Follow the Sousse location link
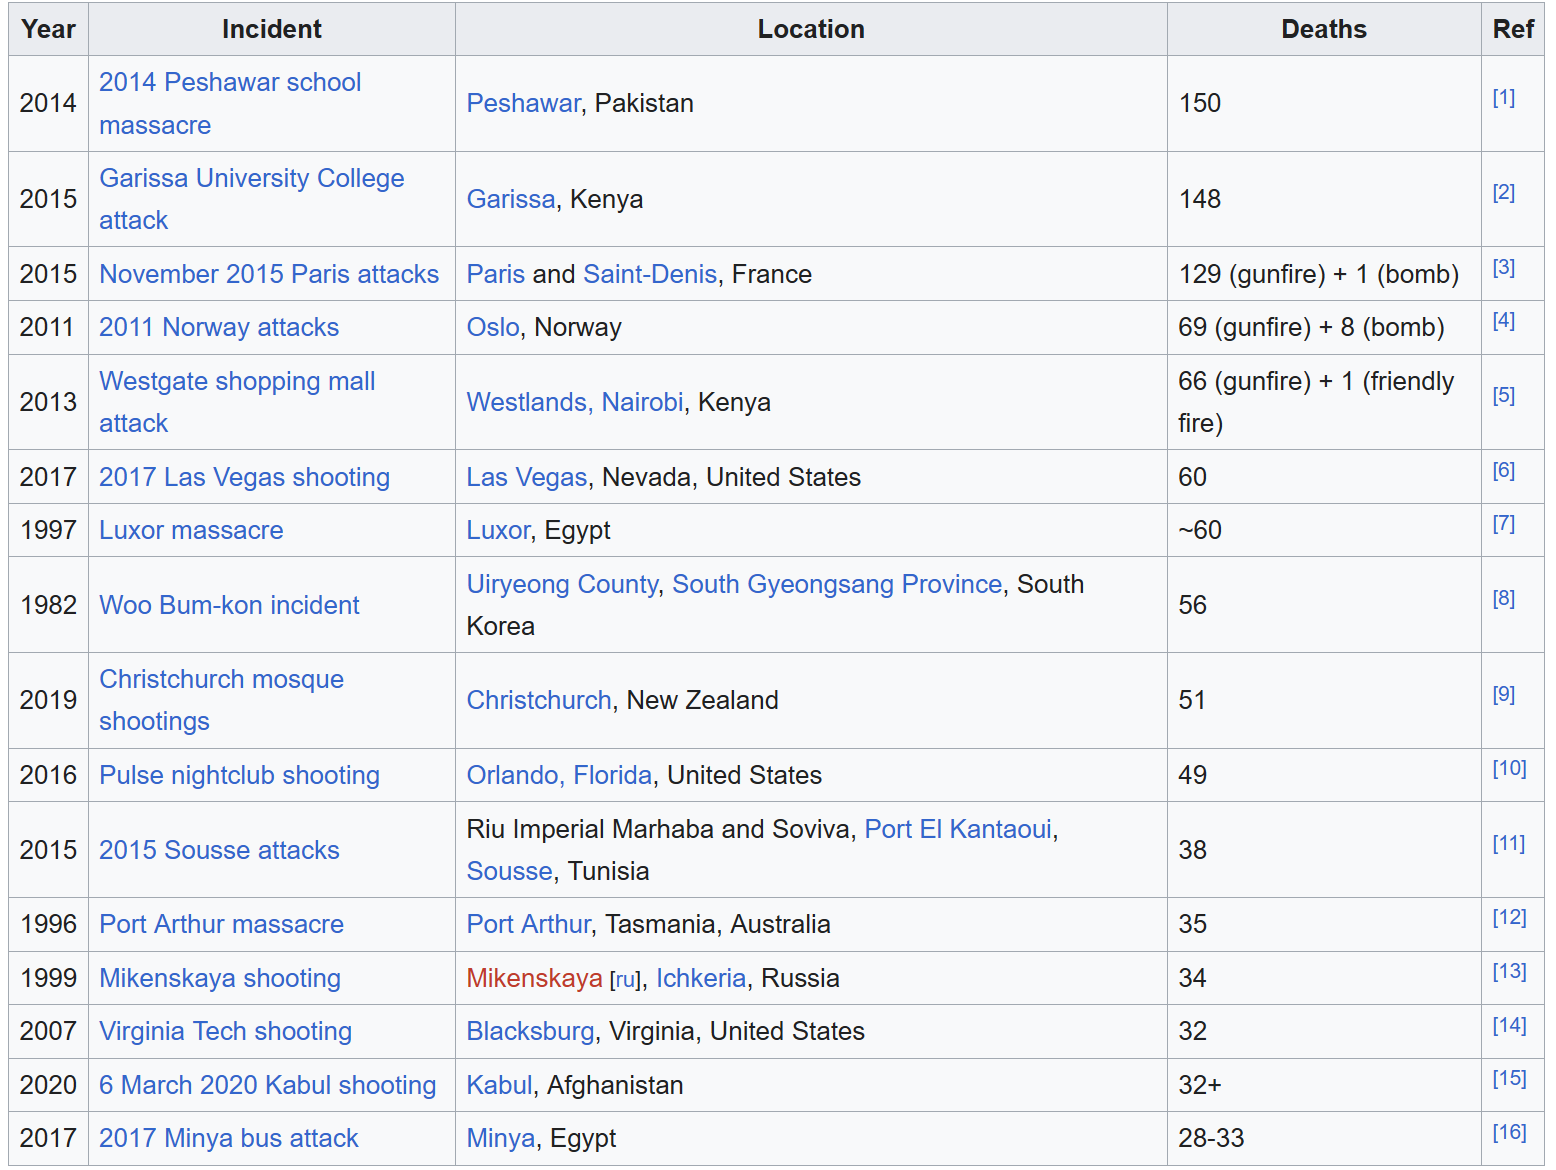This screenshot has height=1170, width=1556. 510,871
